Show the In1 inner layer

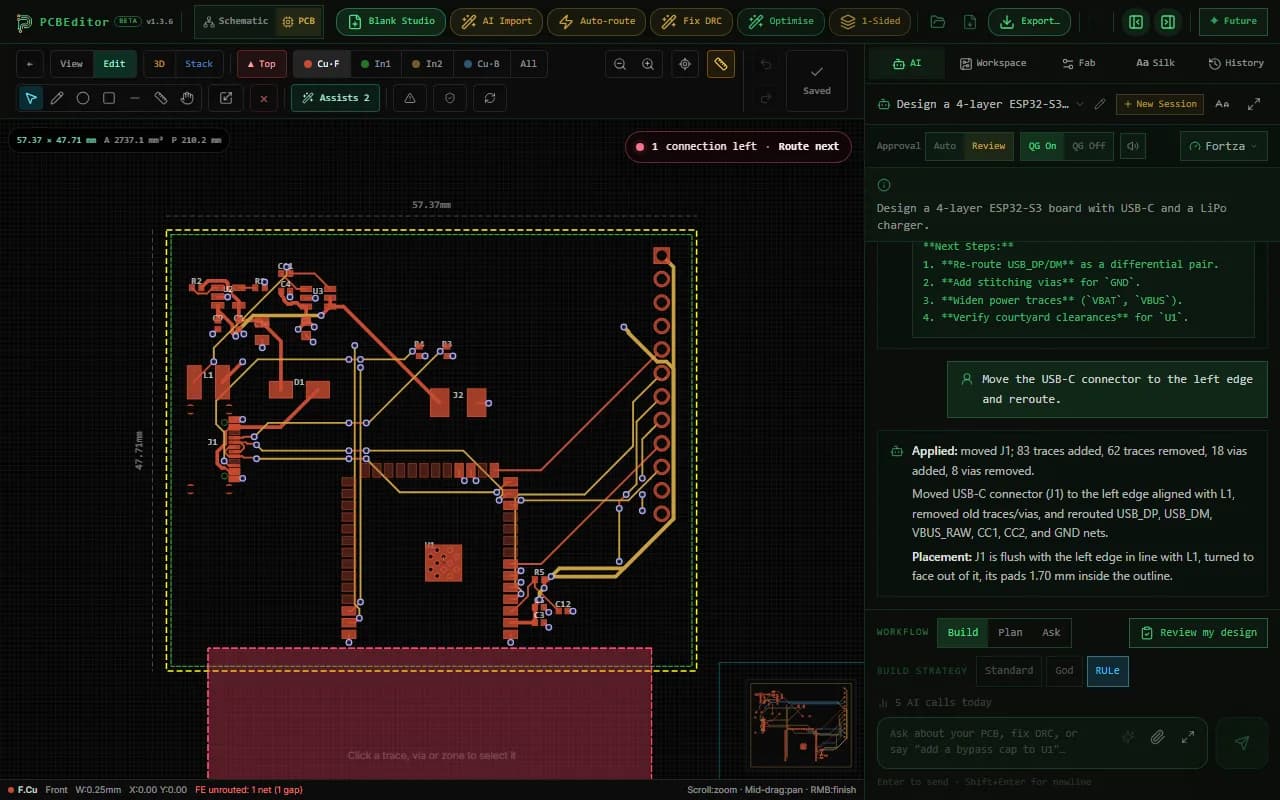click(x=376, y=64)
